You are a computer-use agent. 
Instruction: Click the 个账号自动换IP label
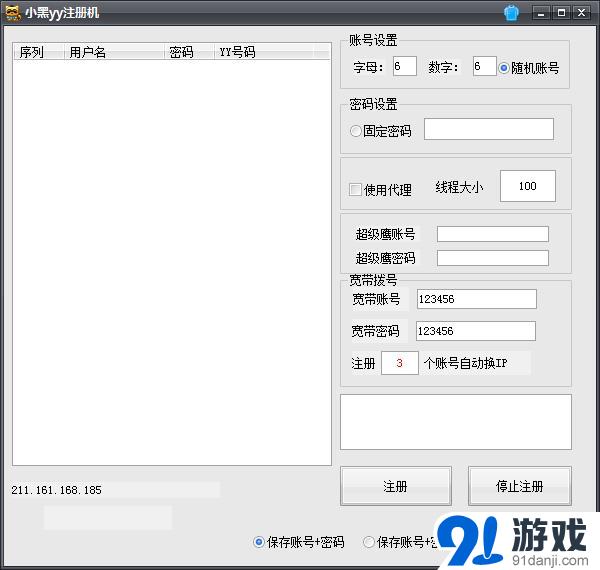coord(465,363)
